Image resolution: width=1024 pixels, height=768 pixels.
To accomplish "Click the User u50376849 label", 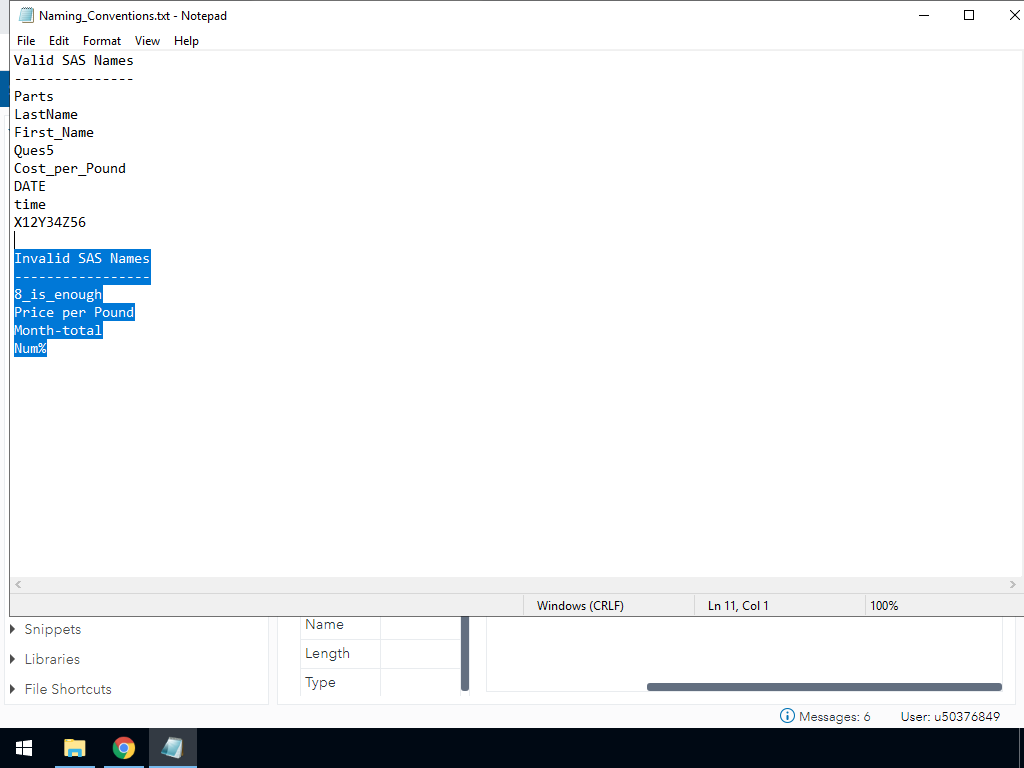I will [950, 717].
